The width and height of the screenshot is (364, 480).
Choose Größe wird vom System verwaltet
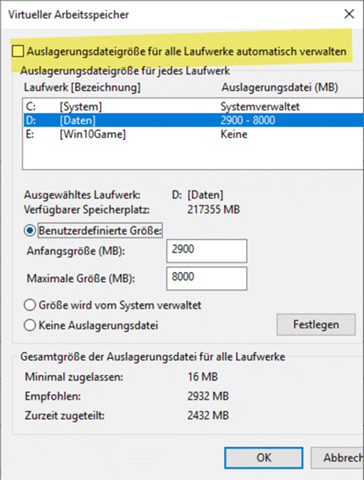click(30, 305)
